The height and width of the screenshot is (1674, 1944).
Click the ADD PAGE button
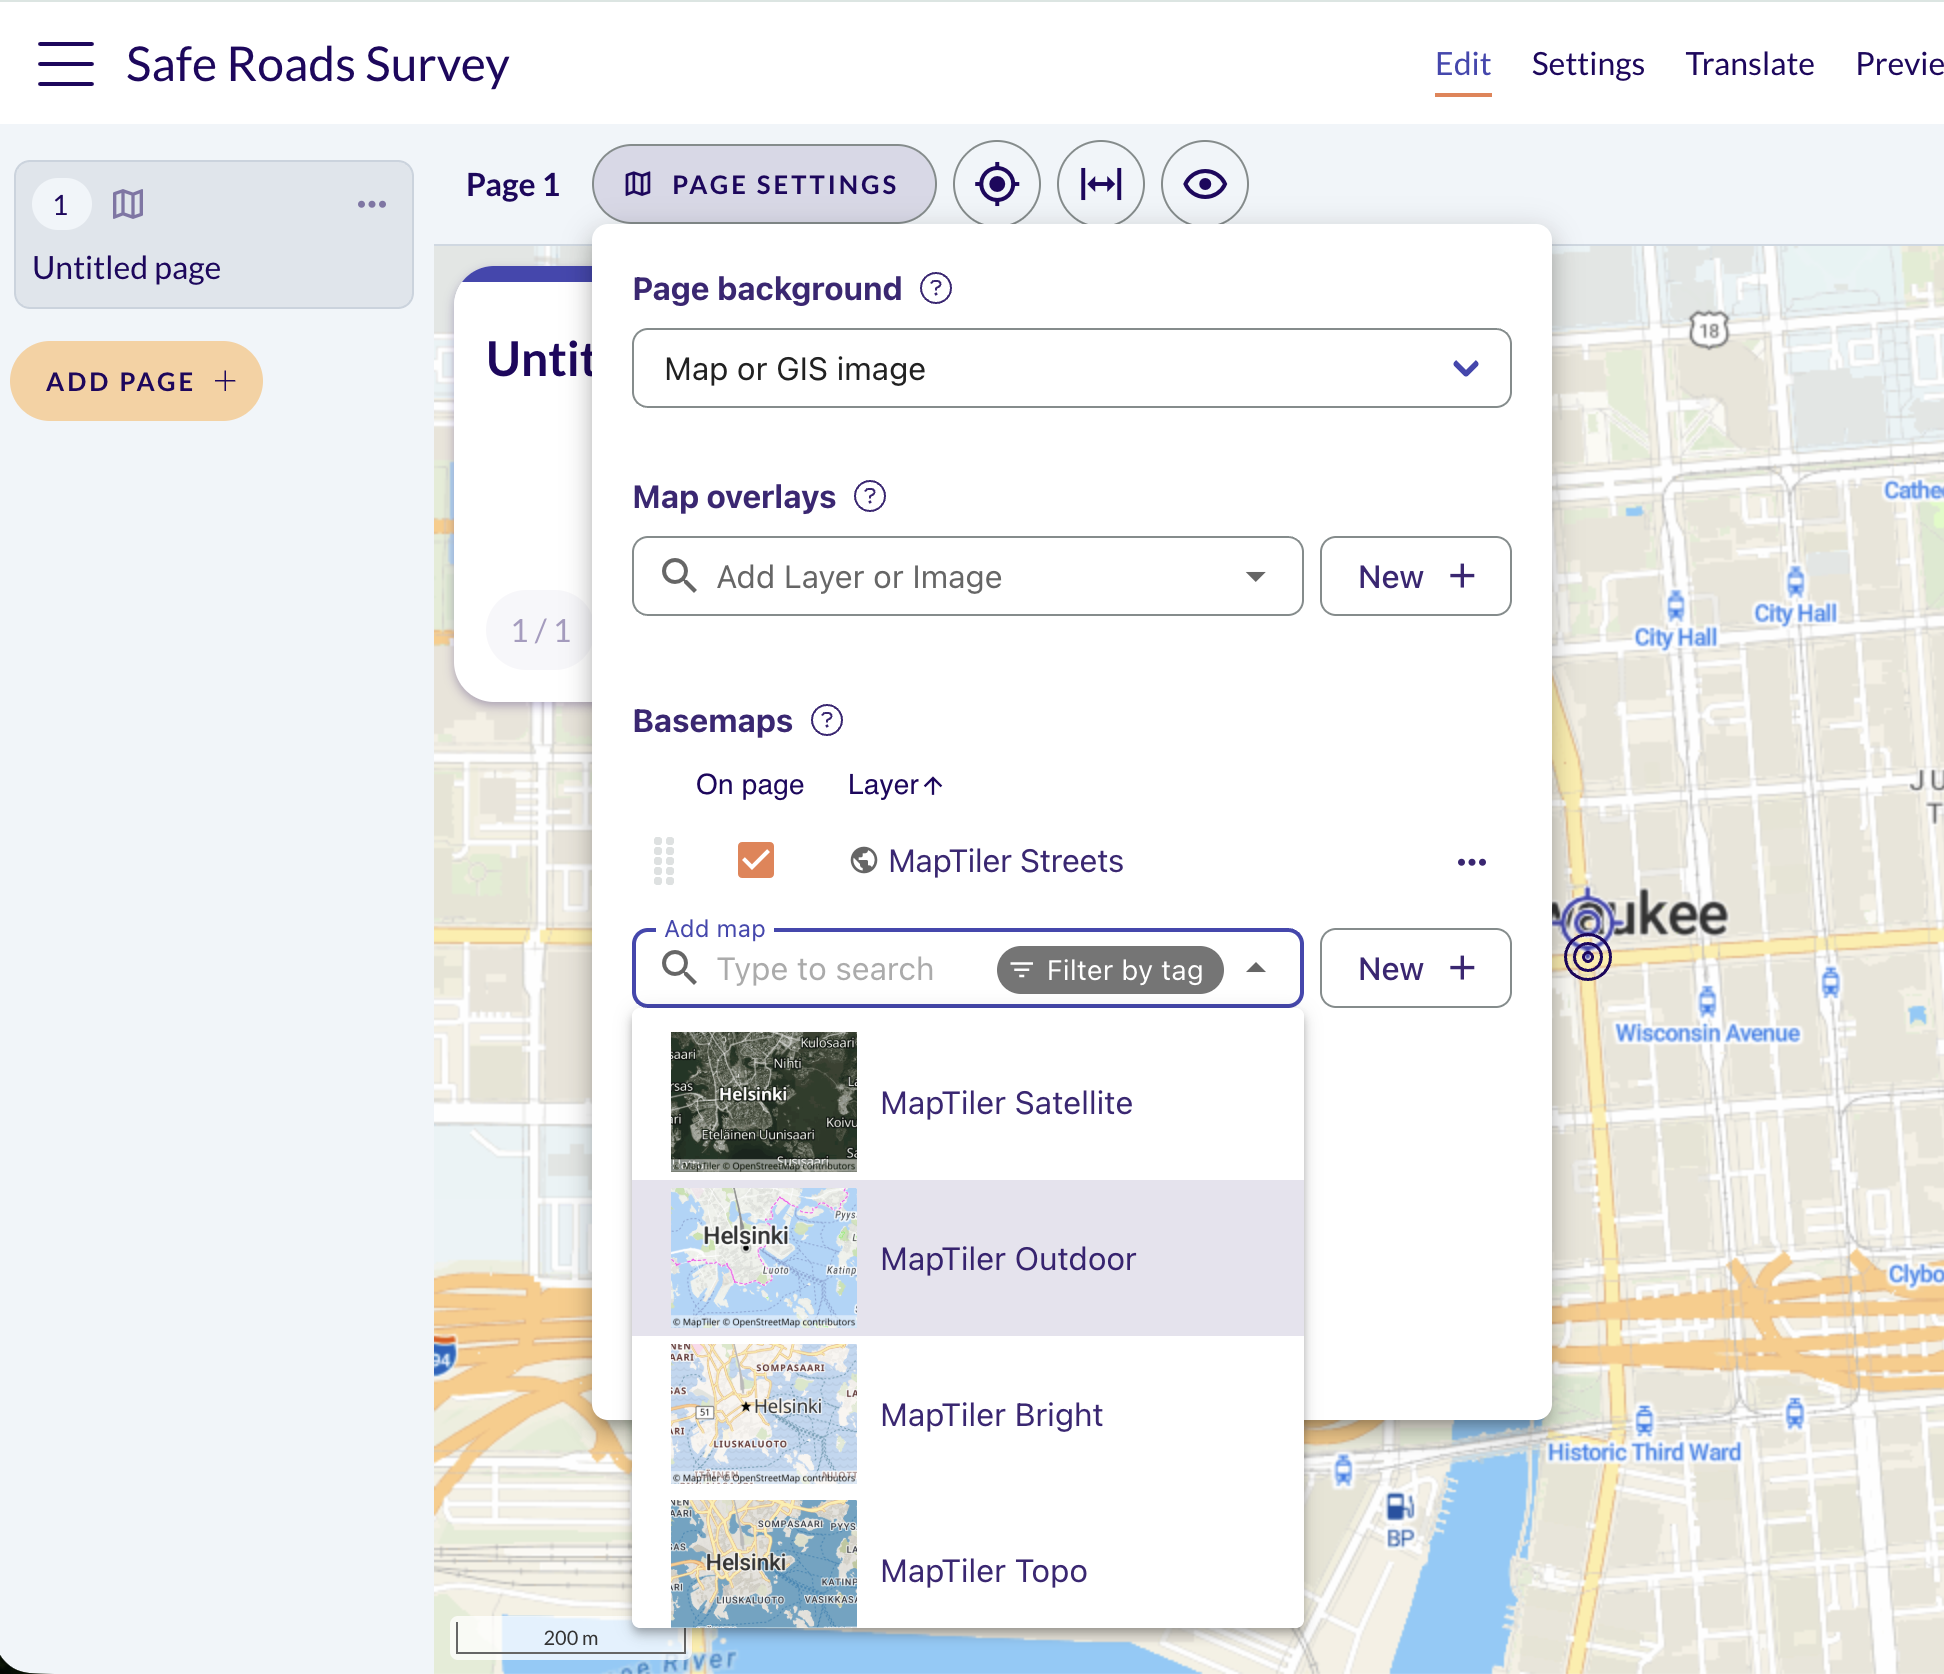(x=137, y=381)
